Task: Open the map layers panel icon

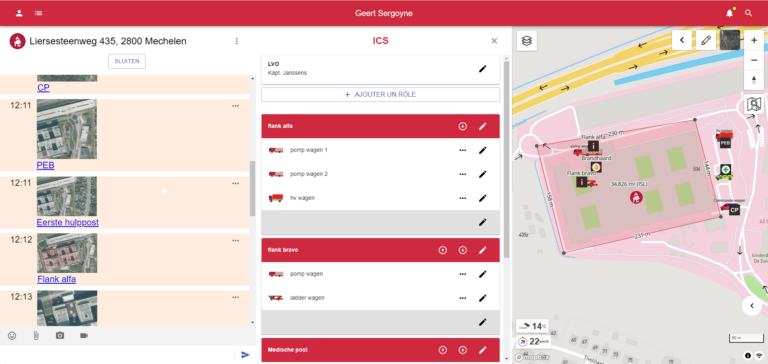Action: [527, 41]
